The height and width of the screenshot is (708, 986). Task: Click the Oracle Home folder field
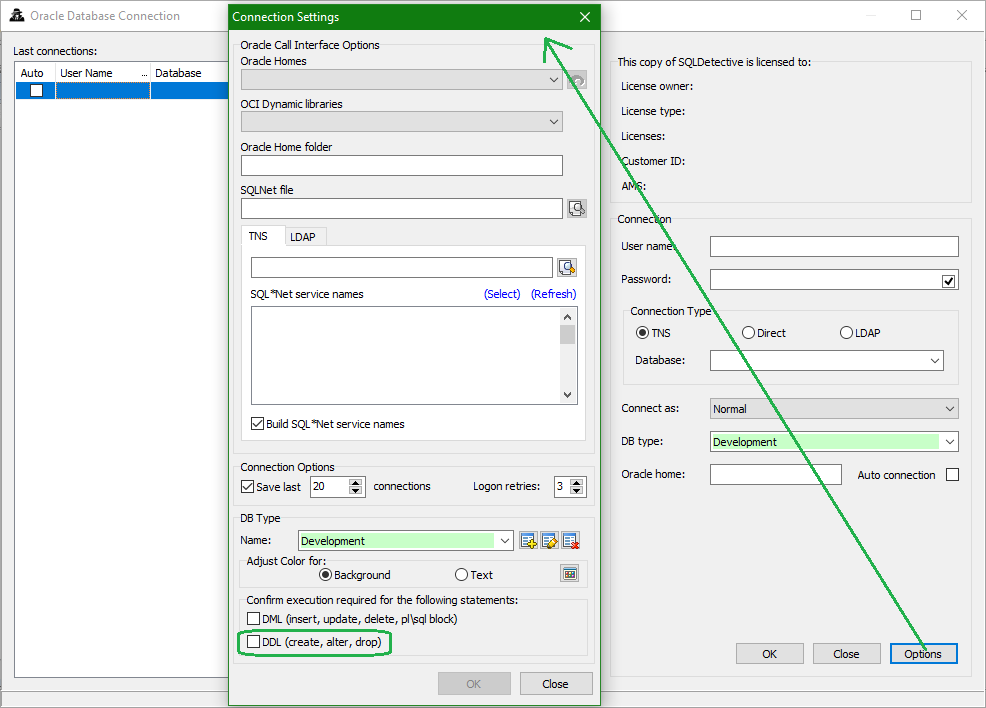coord(402,165)
